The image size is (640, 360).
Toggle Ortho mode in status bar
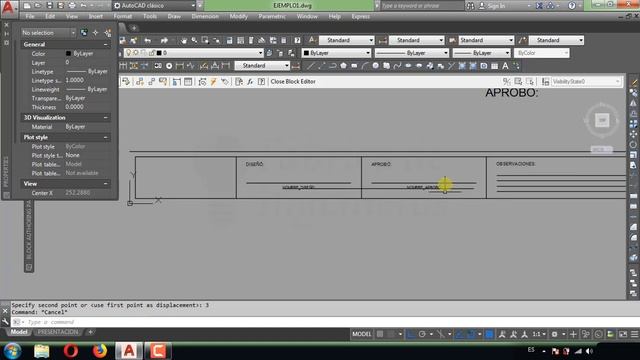[411, 334]
